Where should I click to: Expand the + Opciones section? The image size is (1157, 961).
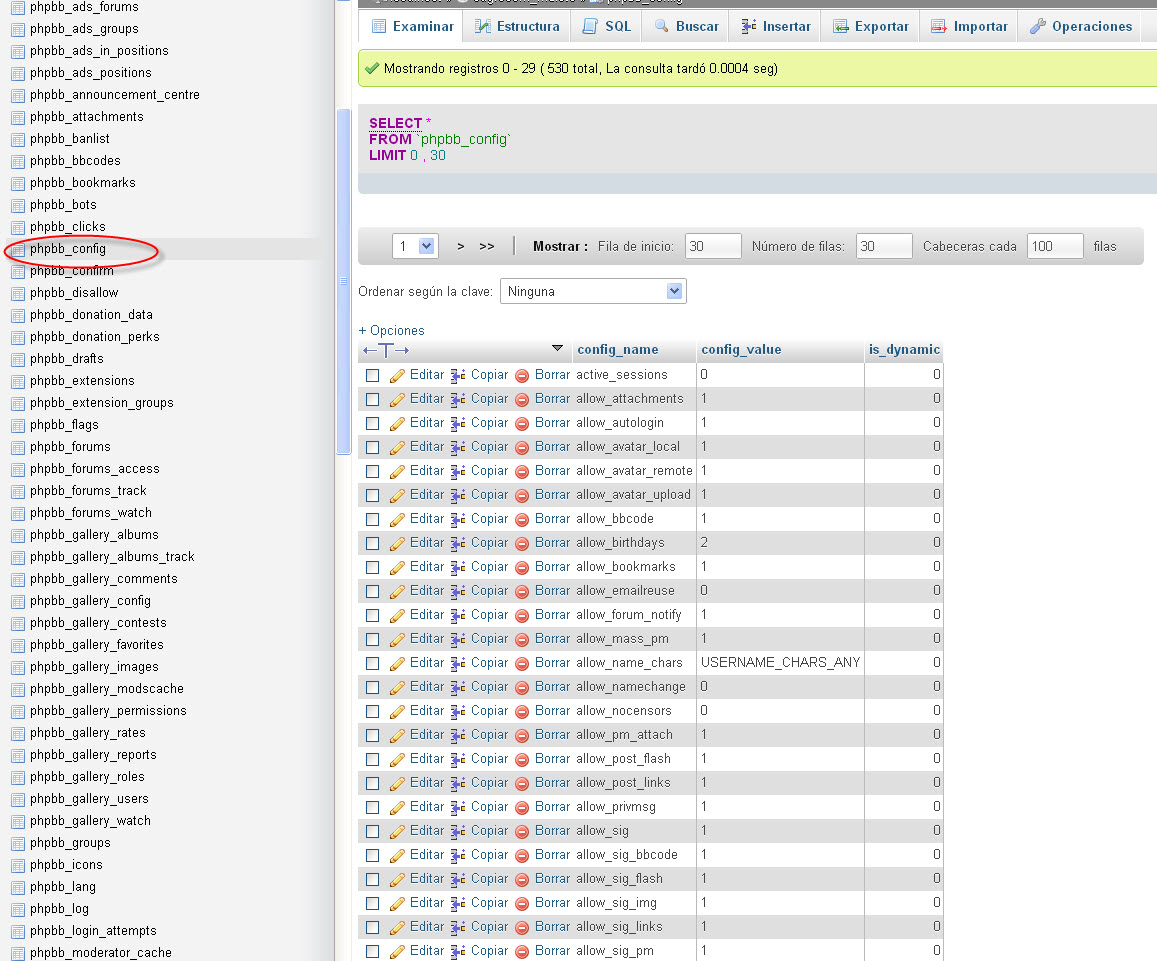pos(391,330)
